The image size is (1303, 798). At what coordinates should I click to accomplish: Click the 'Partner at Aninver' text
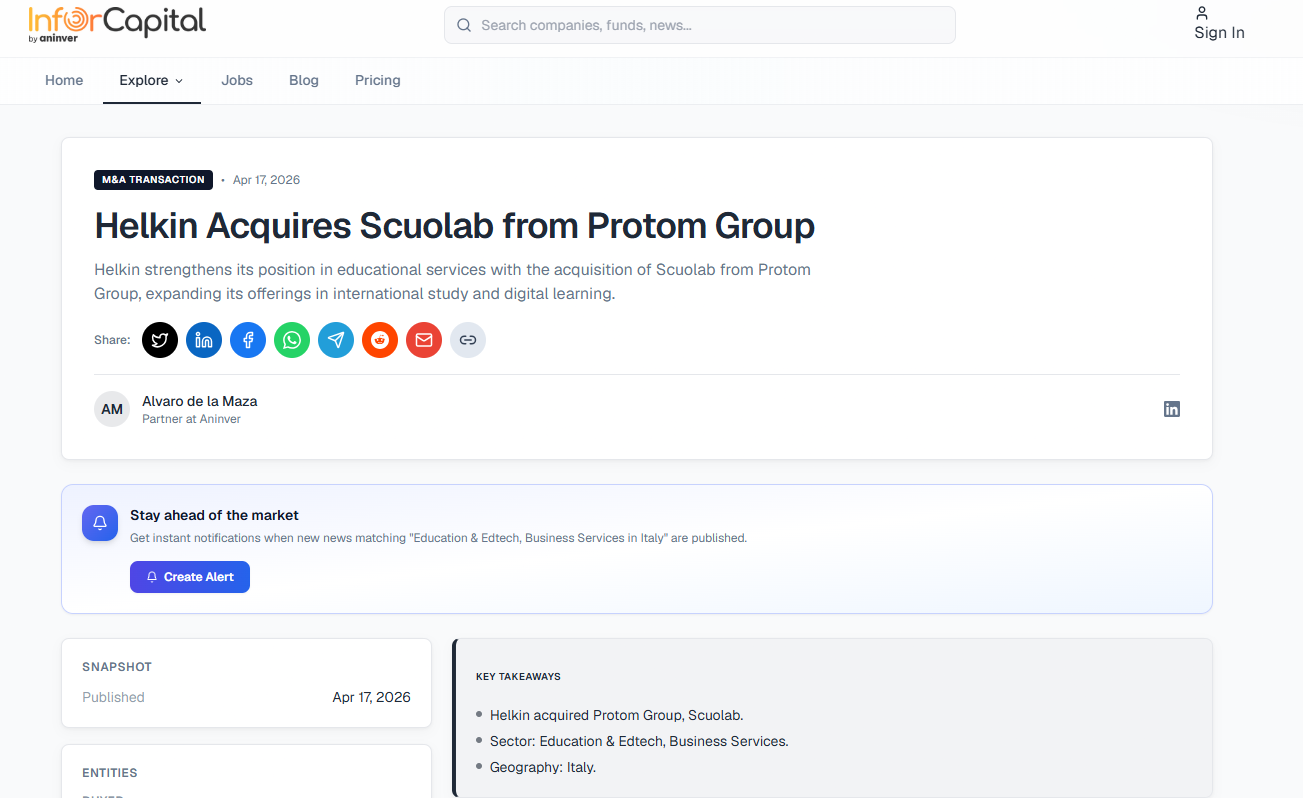click(x=191, y=419)
